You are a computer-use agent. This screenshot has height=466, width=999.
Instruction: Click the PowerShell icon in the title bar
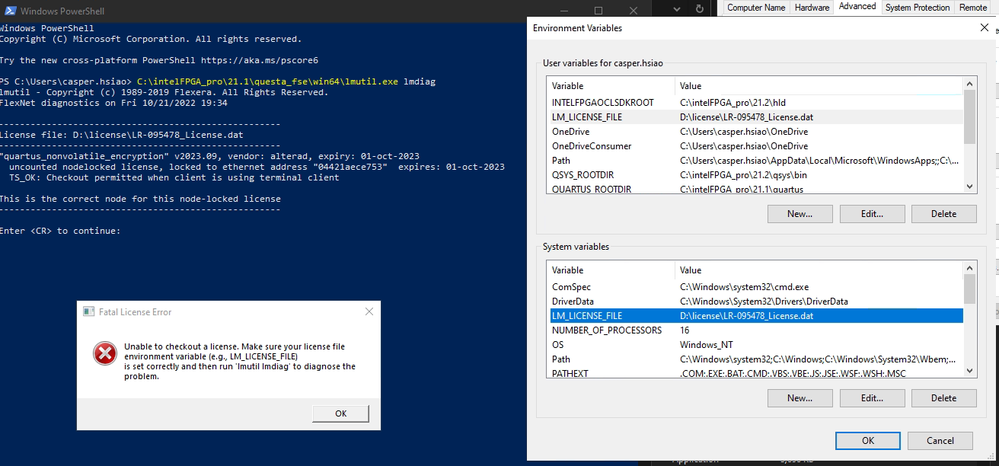pos(11,10)
